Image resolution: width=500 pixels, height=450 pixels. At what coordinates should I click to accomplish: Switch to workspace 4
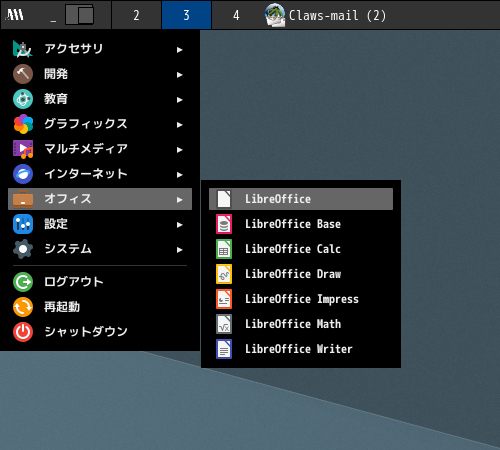236,15
